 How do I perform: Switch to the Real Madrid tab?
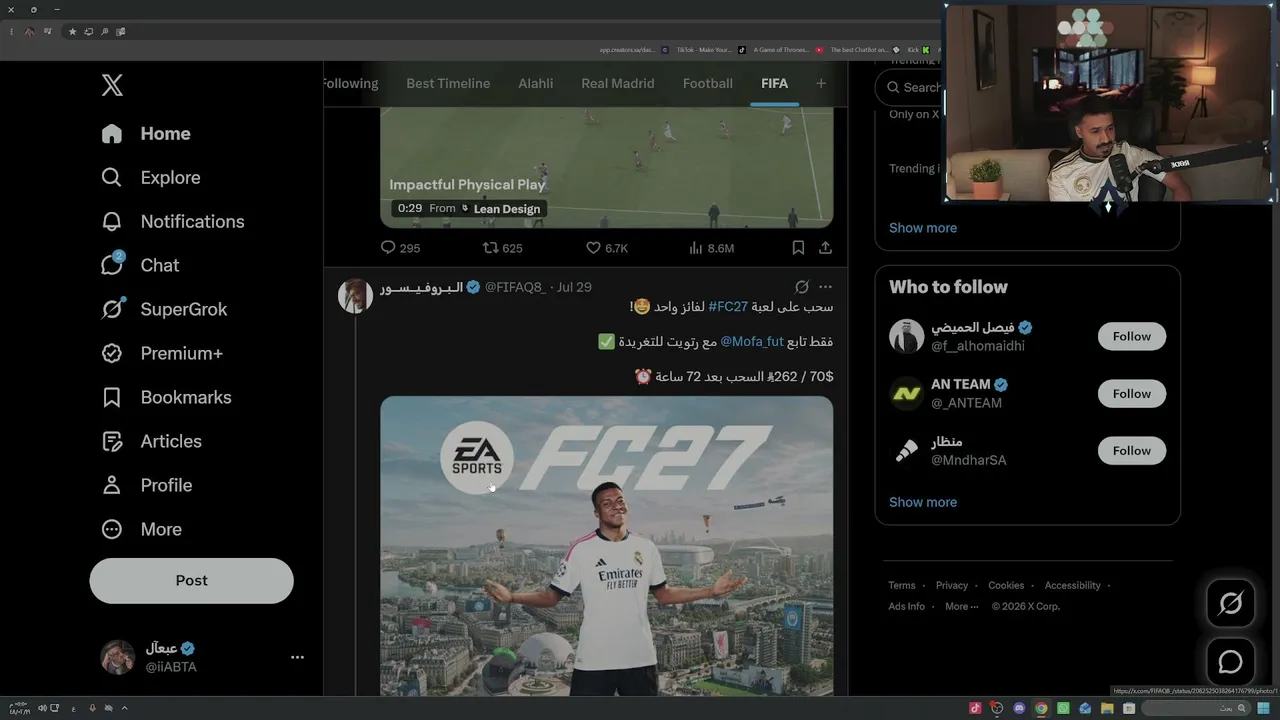click(x=618, y=84)
